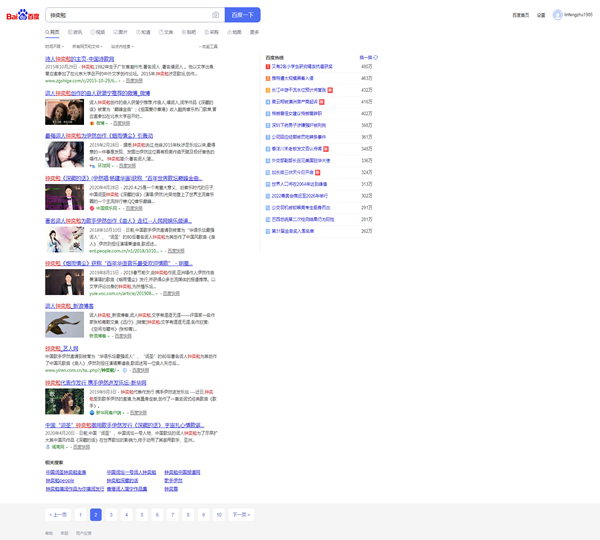Click the user profile avatar
This screenshot has width=600, height=540.
pos(556,15)
